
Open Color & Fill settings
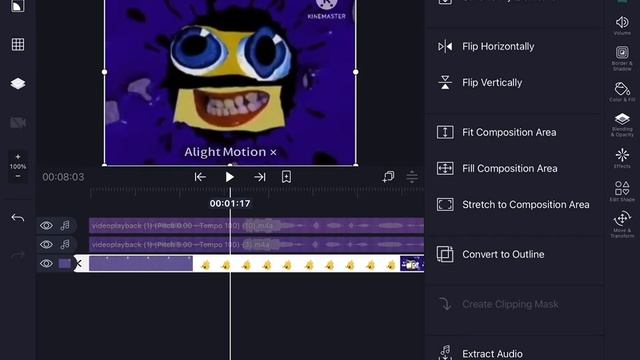[x=622, y=92]
